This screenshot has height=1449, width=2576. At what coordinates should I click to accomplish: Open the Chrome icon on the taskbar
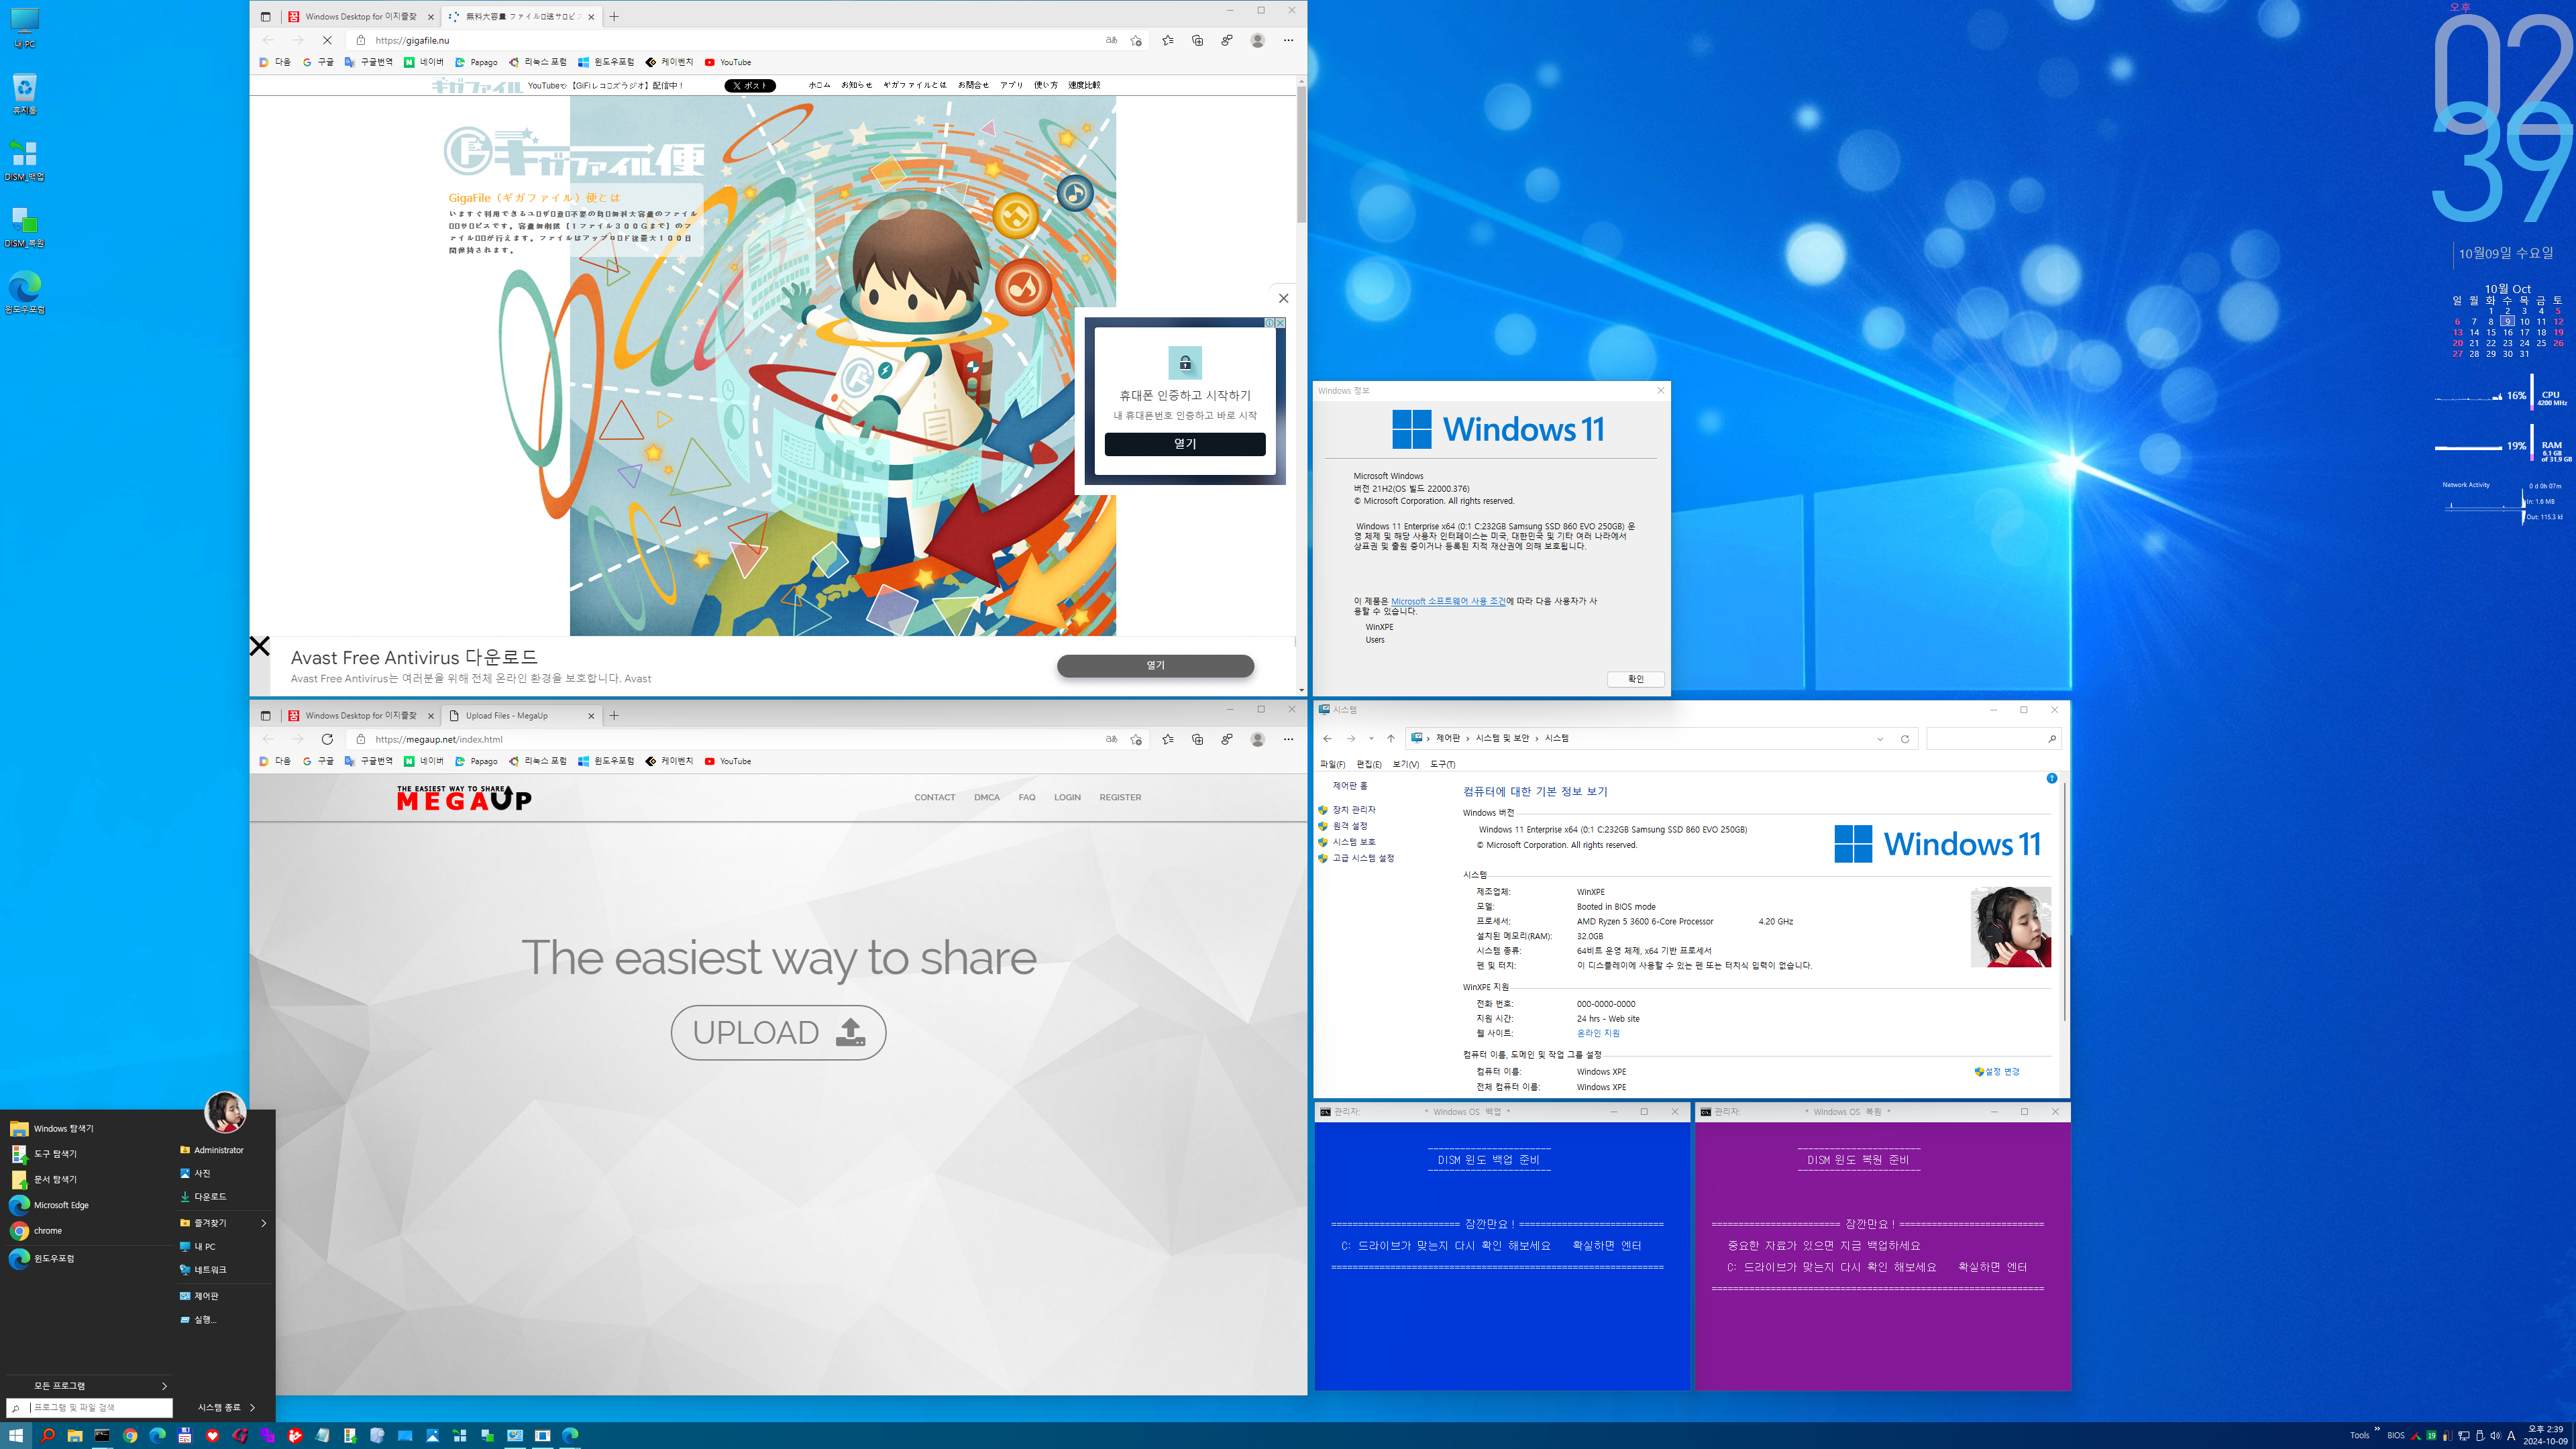pyautogui.click(x=130, y=1435)
